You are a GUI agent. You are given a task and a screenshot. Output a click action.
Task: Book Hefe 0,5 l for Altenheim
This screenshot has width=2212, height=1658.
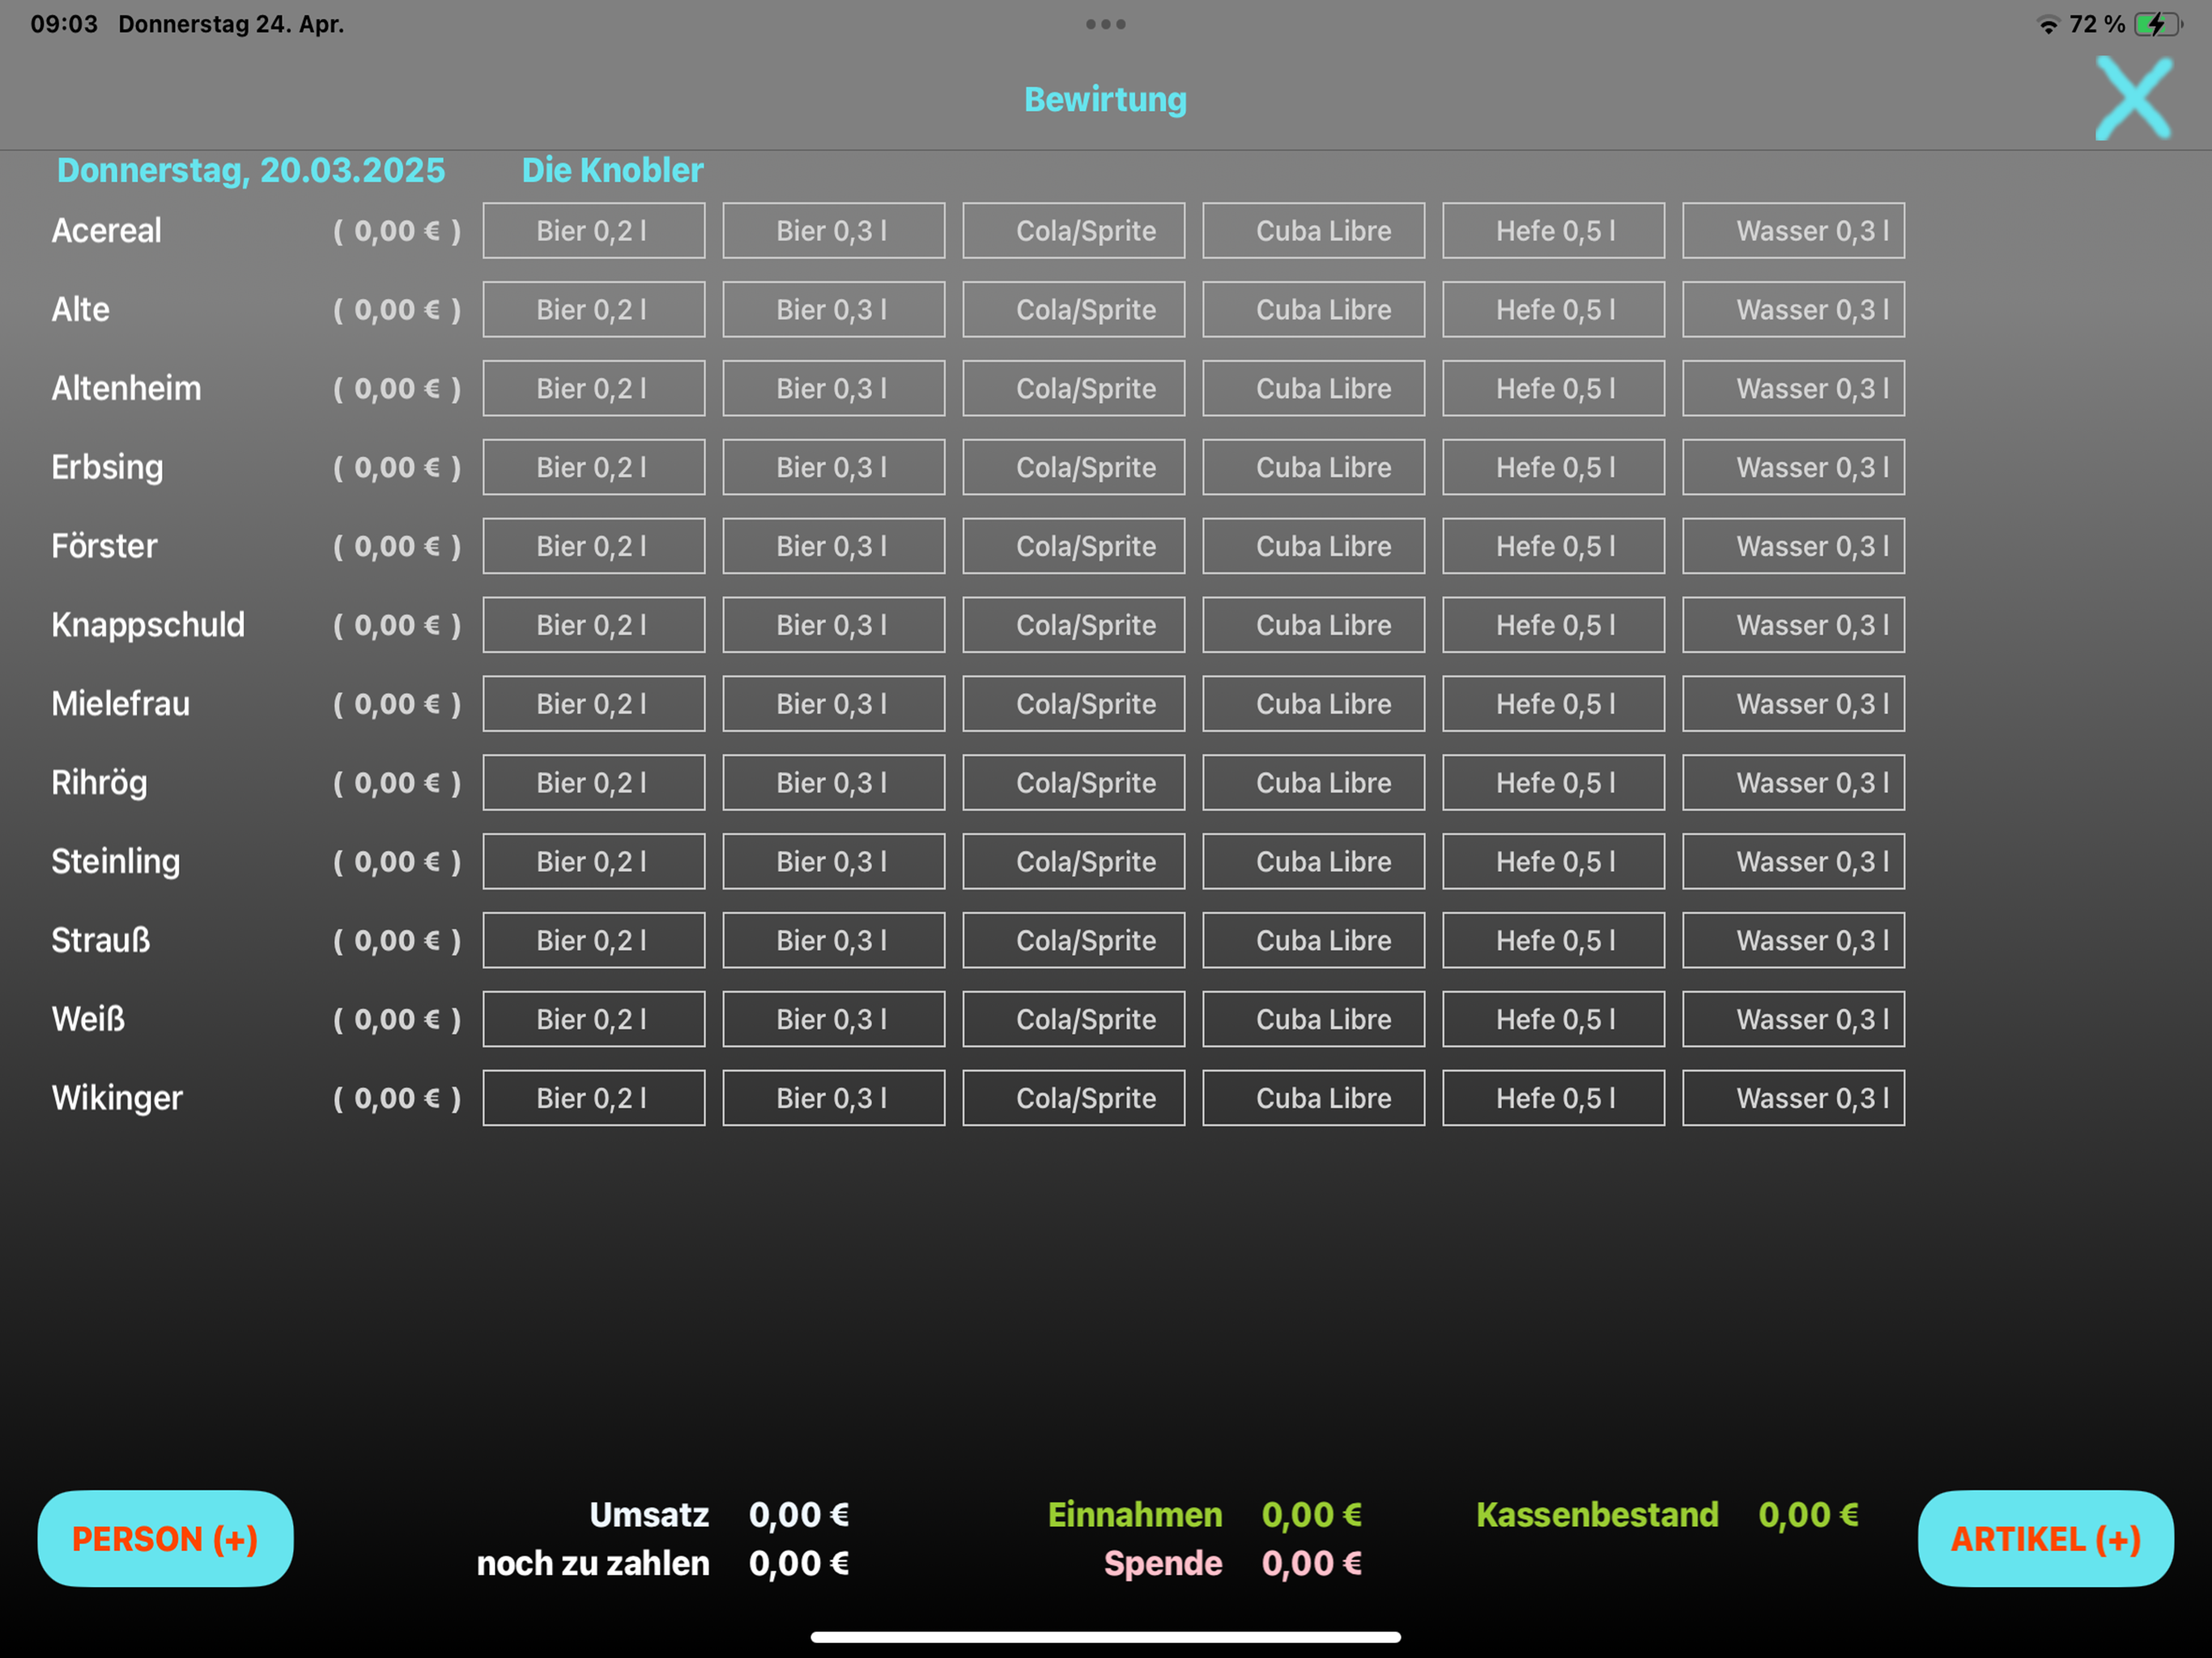tap(1553, 389)
